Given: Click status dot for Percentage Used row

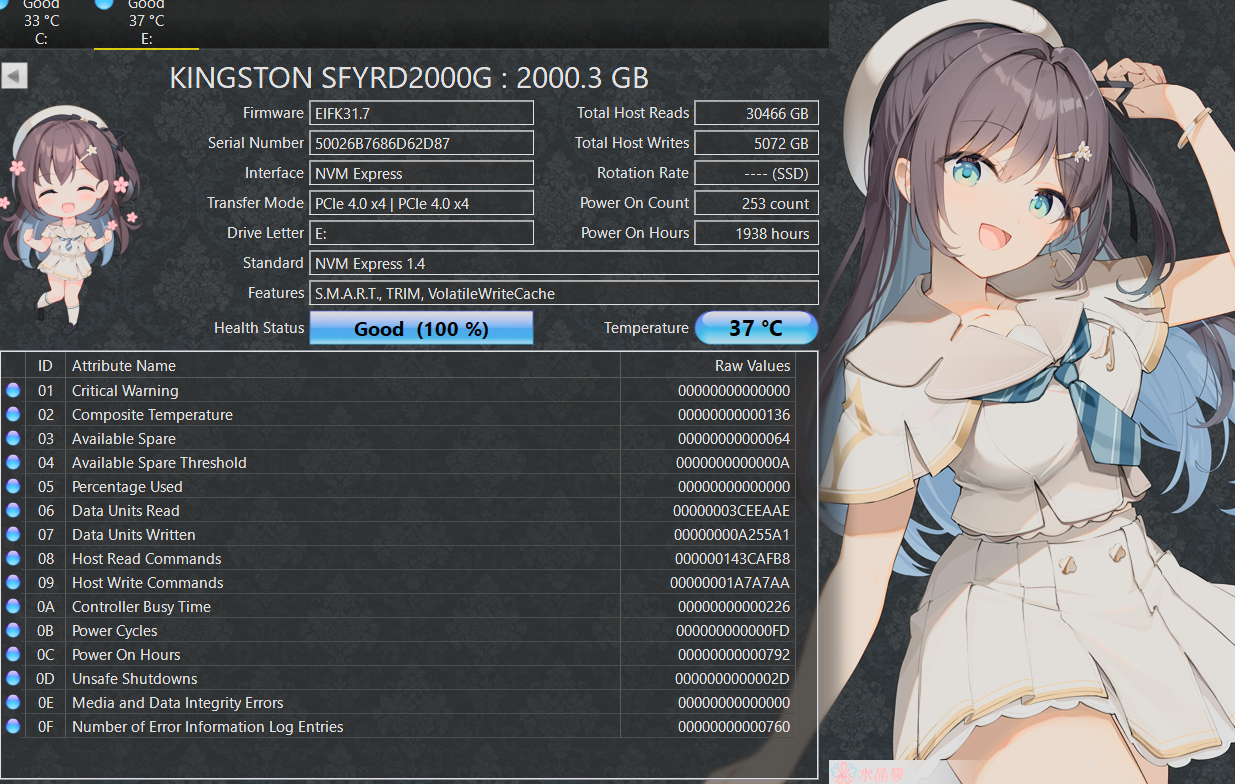Looking at the screenshot, I should point(13,486).
